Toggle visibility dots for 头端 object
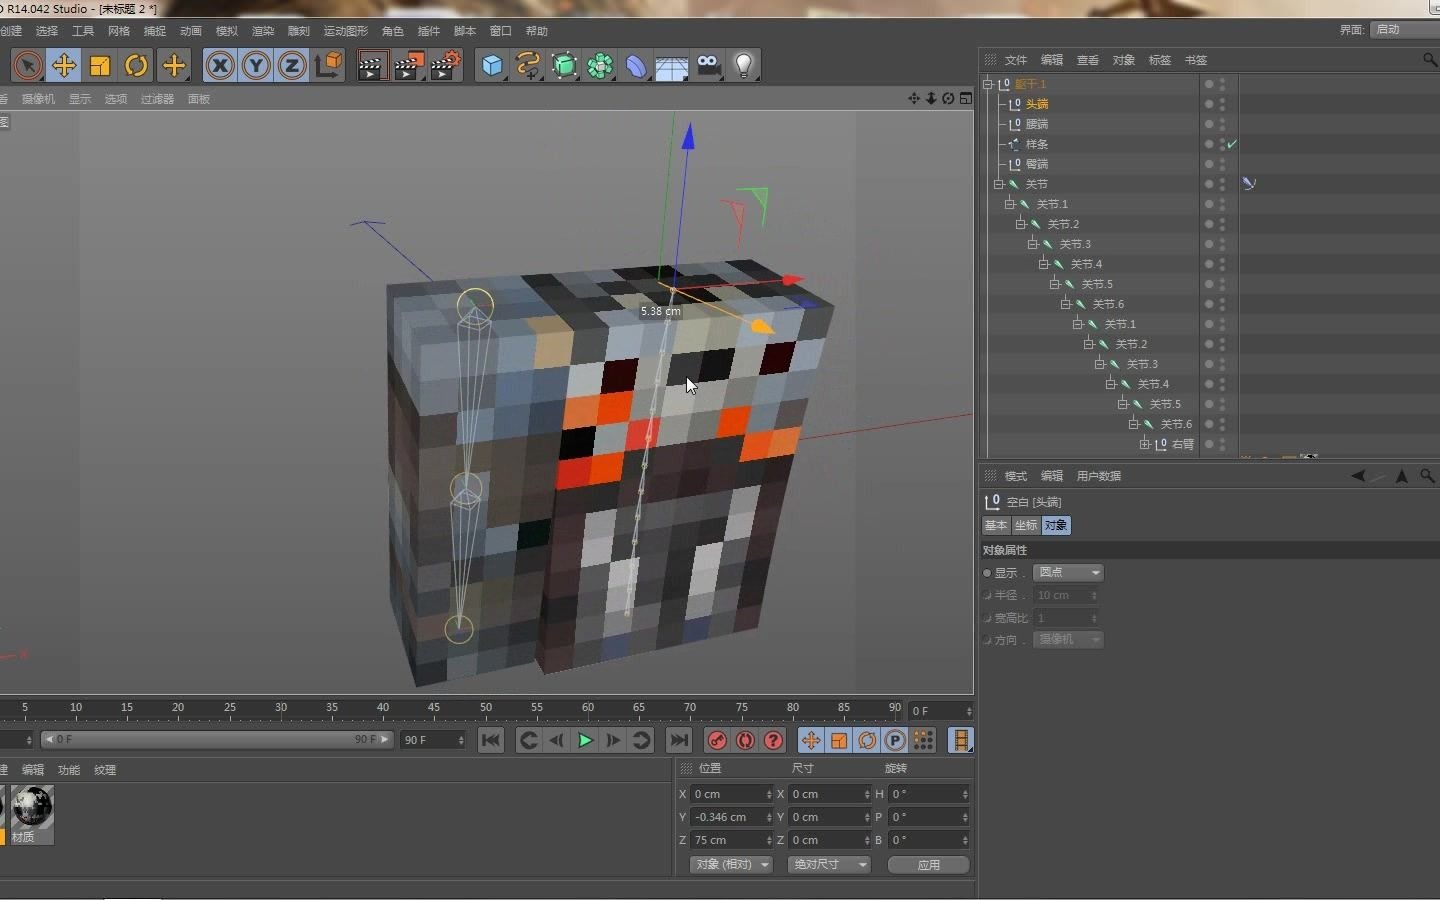The width and height of the screenshot is (1440, 900). pos(1222,104)
